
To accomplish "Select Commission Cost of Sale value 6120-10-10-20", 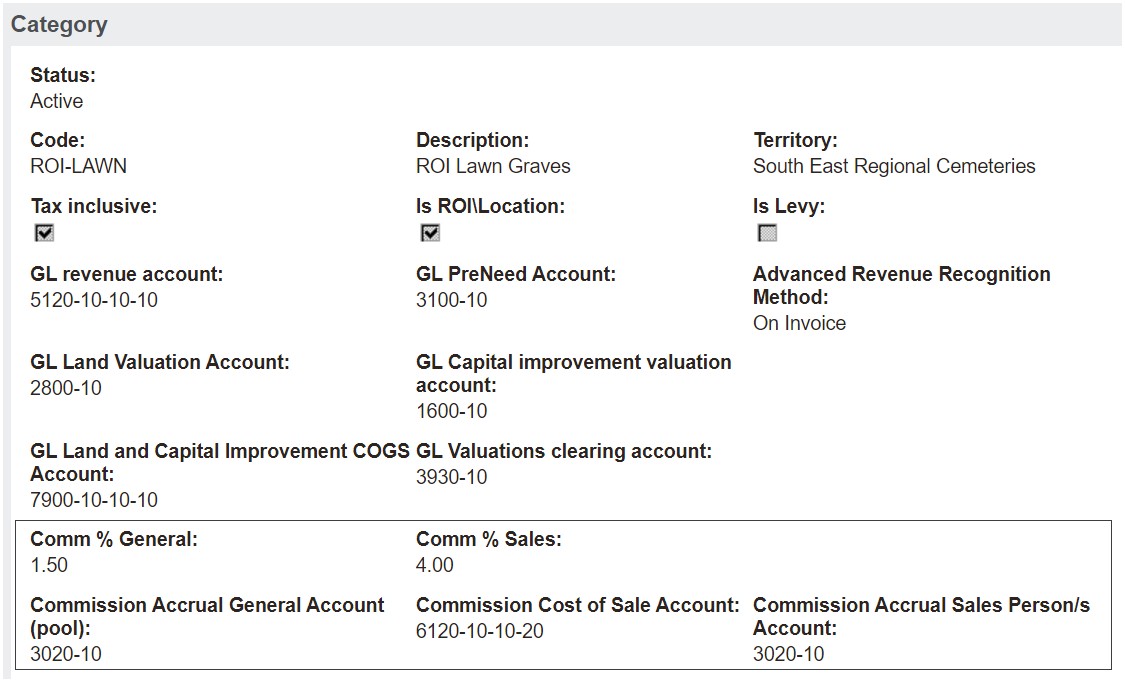I will (x=480, y=631).
